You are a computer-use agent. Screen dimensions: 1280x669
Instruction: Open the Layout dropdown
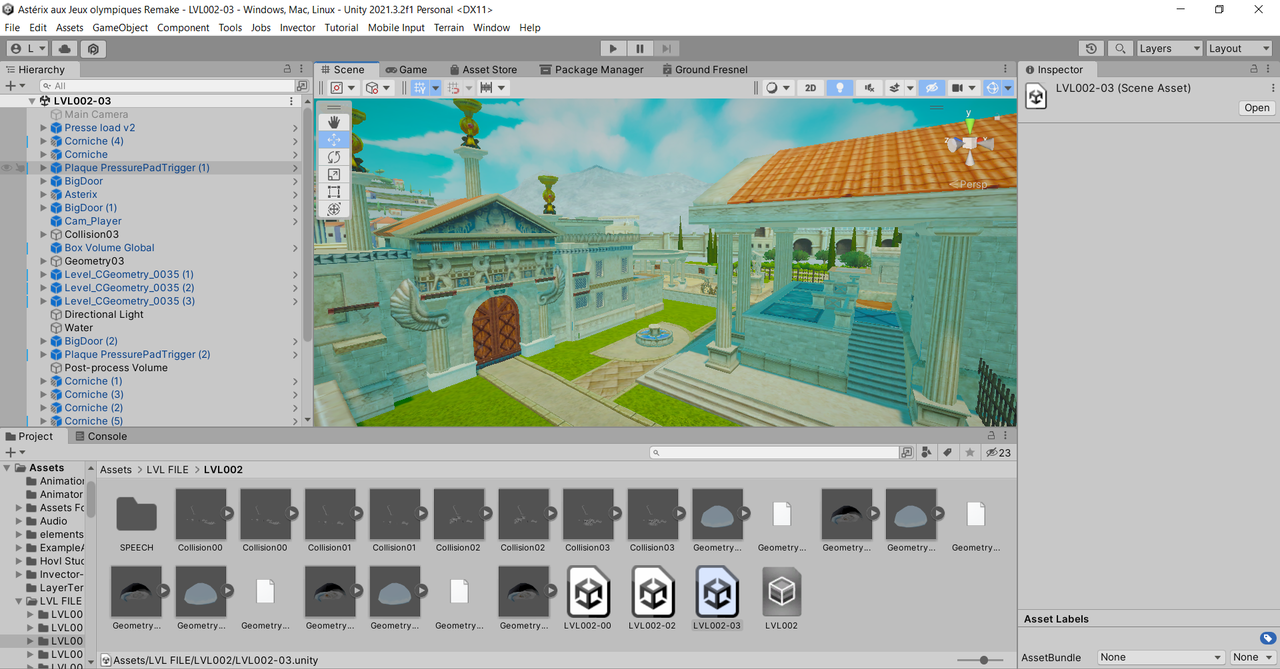[x=1239, y=48]
